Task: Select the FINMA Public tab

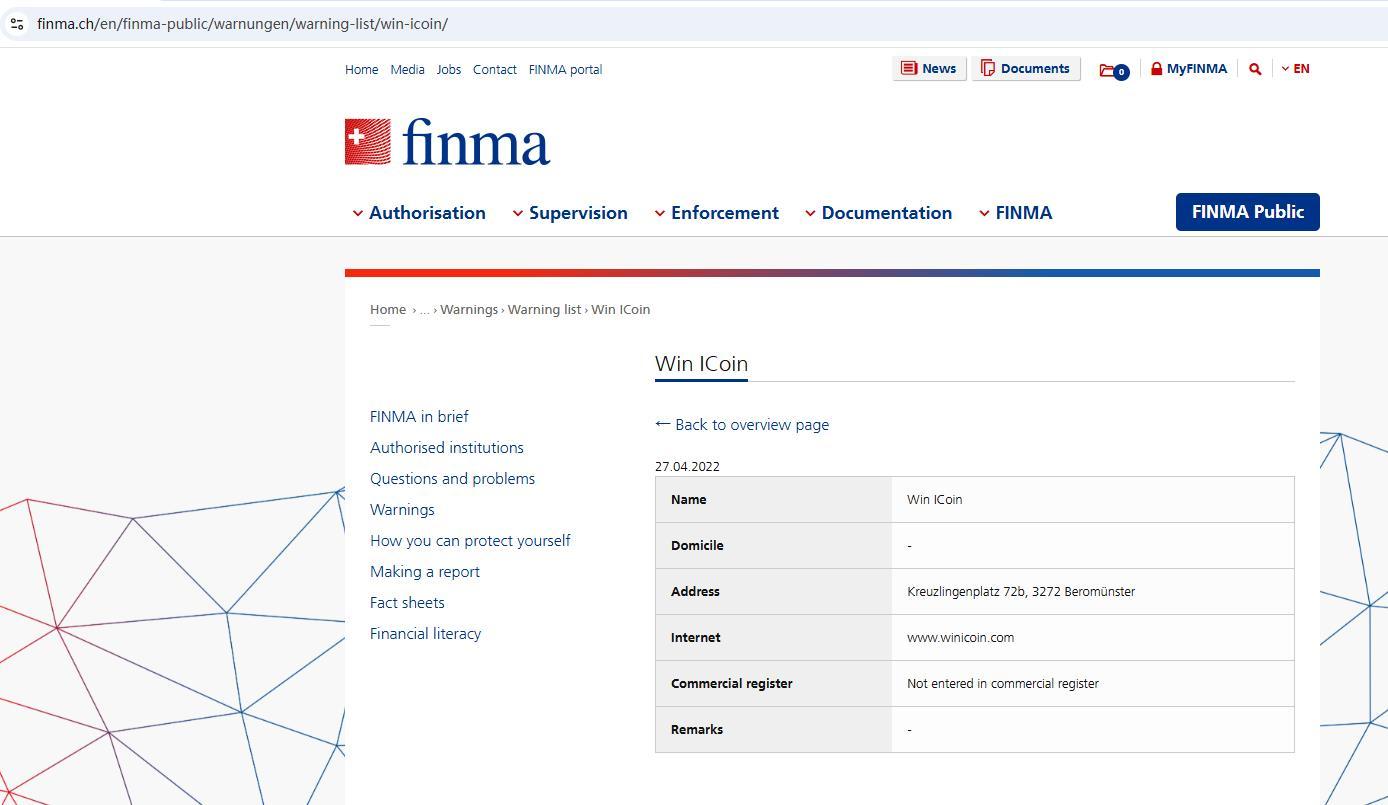Action: [x=1247, y=212]
